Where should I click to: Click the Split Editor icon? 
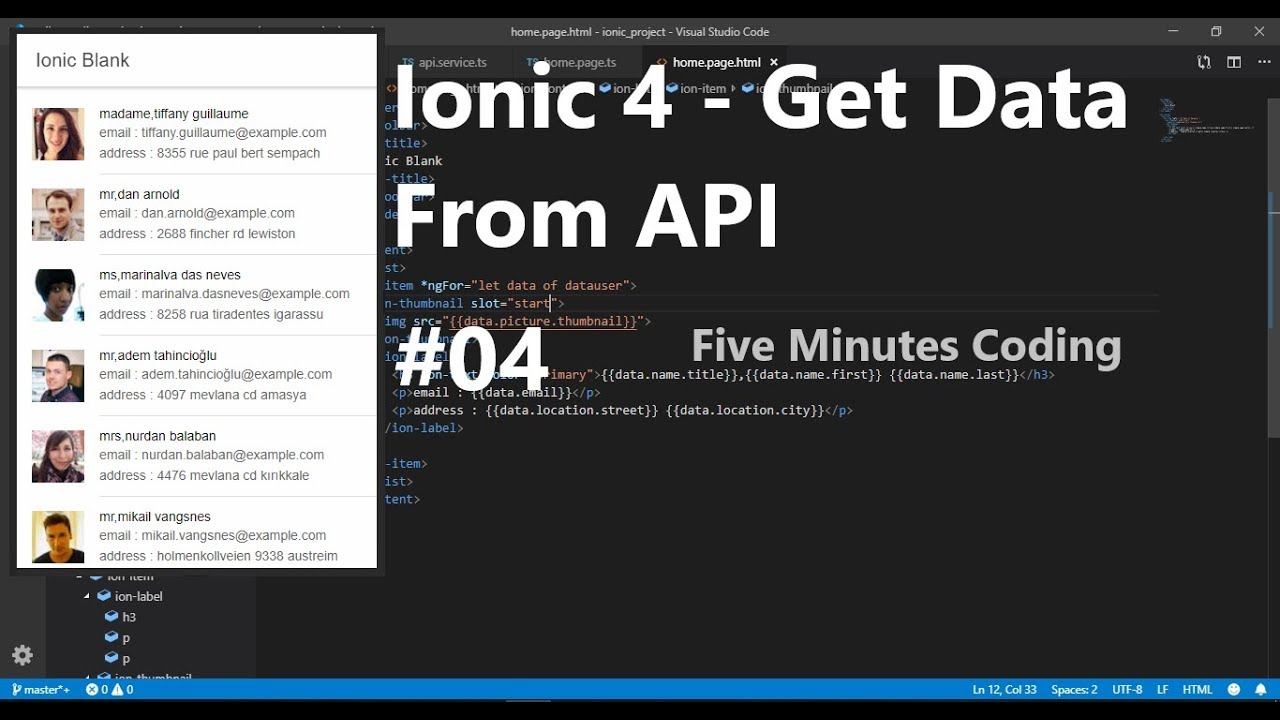1234,62
